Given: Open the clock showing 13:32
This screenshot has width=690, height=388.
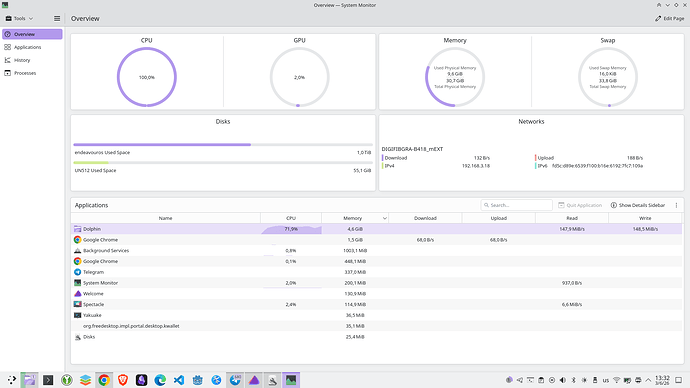Looking at the screenshot, I should 662,380.
